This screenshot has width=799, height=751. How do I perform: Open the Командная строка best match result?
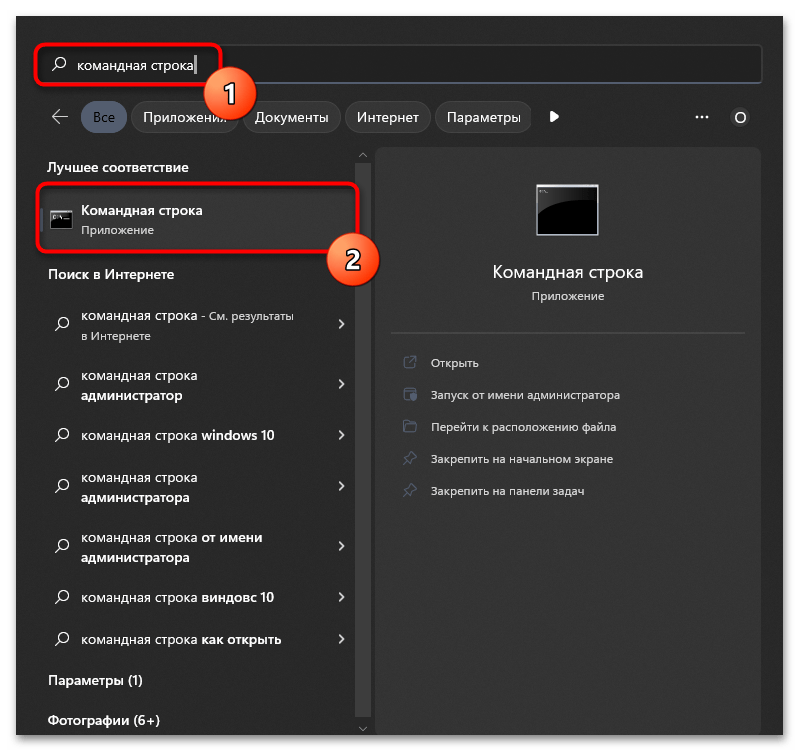tap(198, 220)
